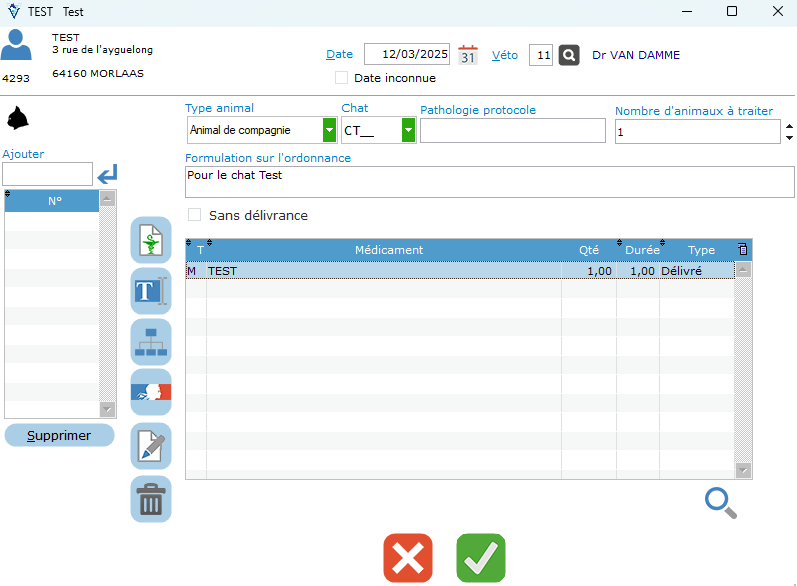Click the quantity 1,00 cell under Qté
Screen dimensions: 797x586
(589, 271)
